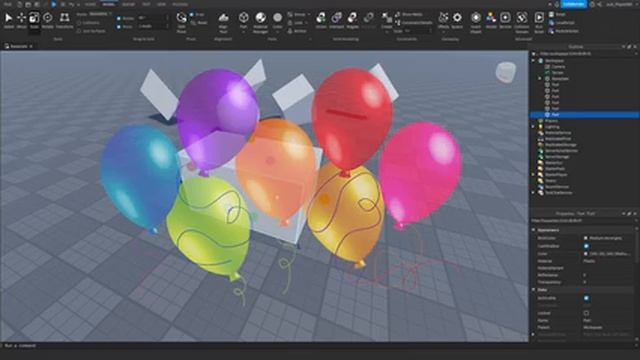Insert a new LocalScript
Viewport: 640px width, 360px height.
pyautogui.click(x=562, y=22)
